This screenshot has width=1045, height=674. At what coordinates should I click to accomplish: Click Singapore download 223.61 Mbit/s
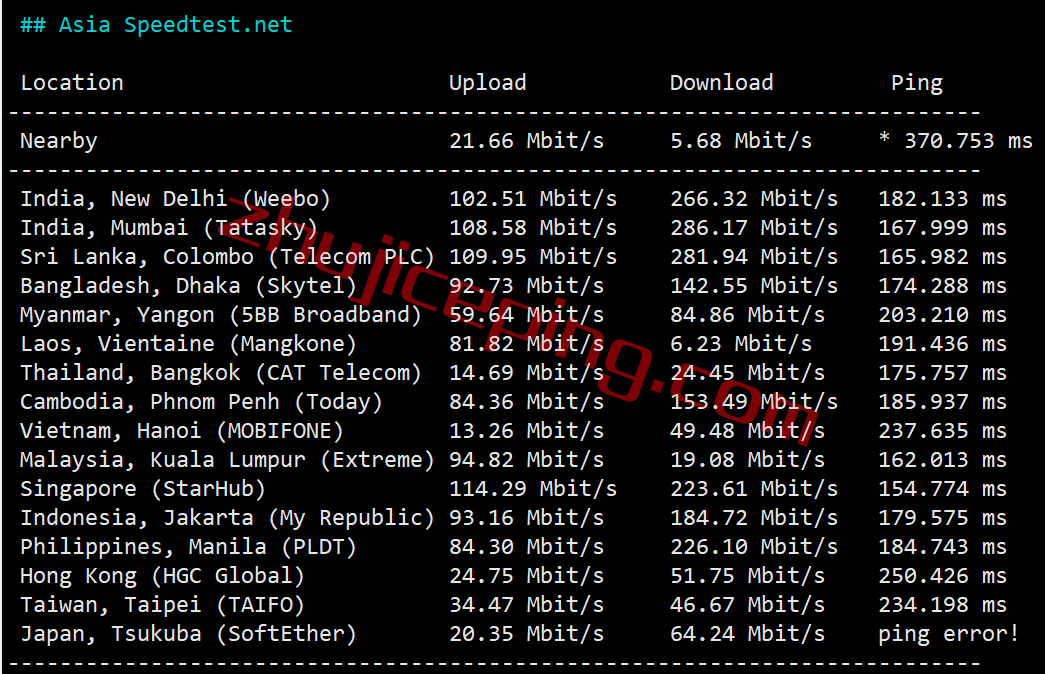754,489
